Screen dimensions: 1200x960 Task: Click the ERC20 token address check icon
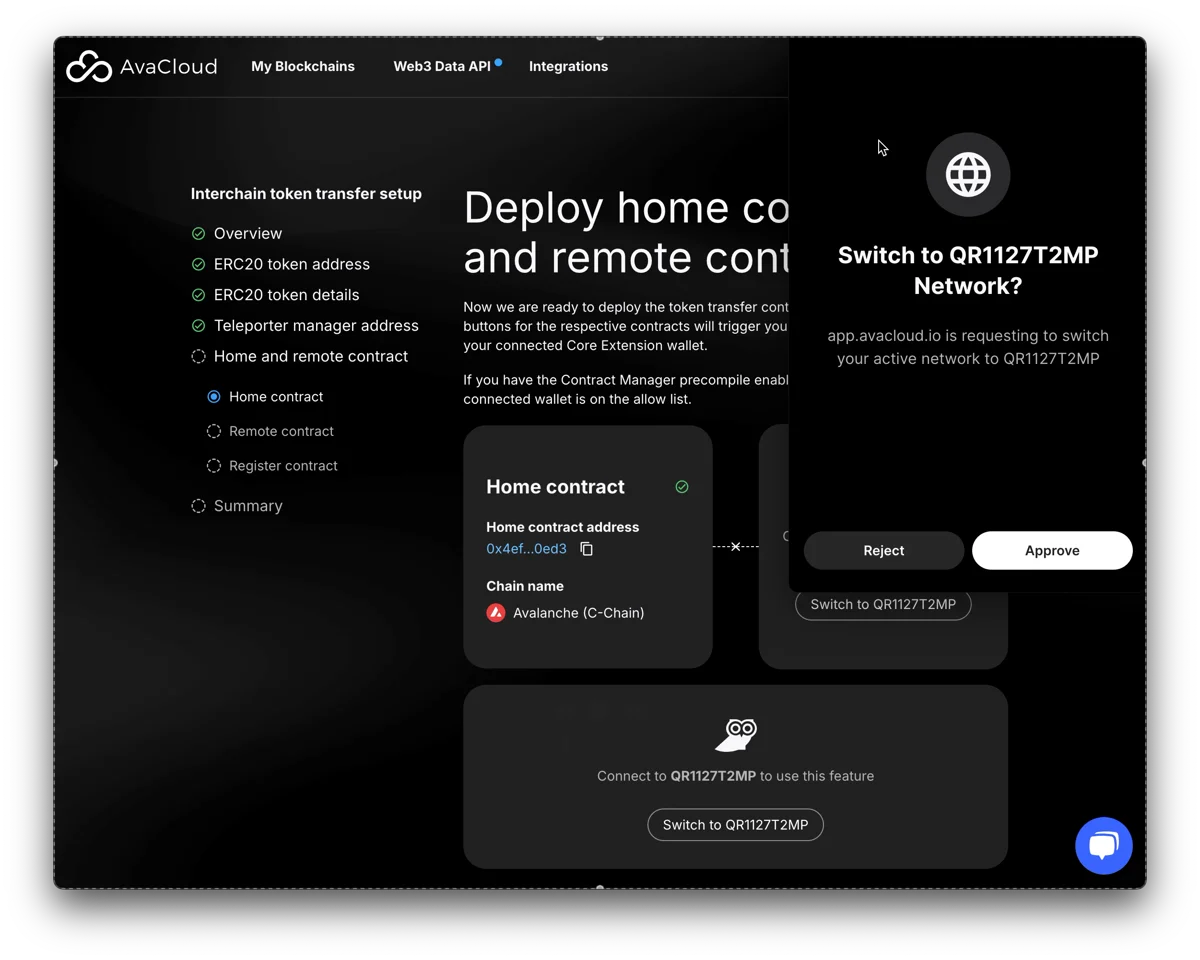[x=198, y=264]
